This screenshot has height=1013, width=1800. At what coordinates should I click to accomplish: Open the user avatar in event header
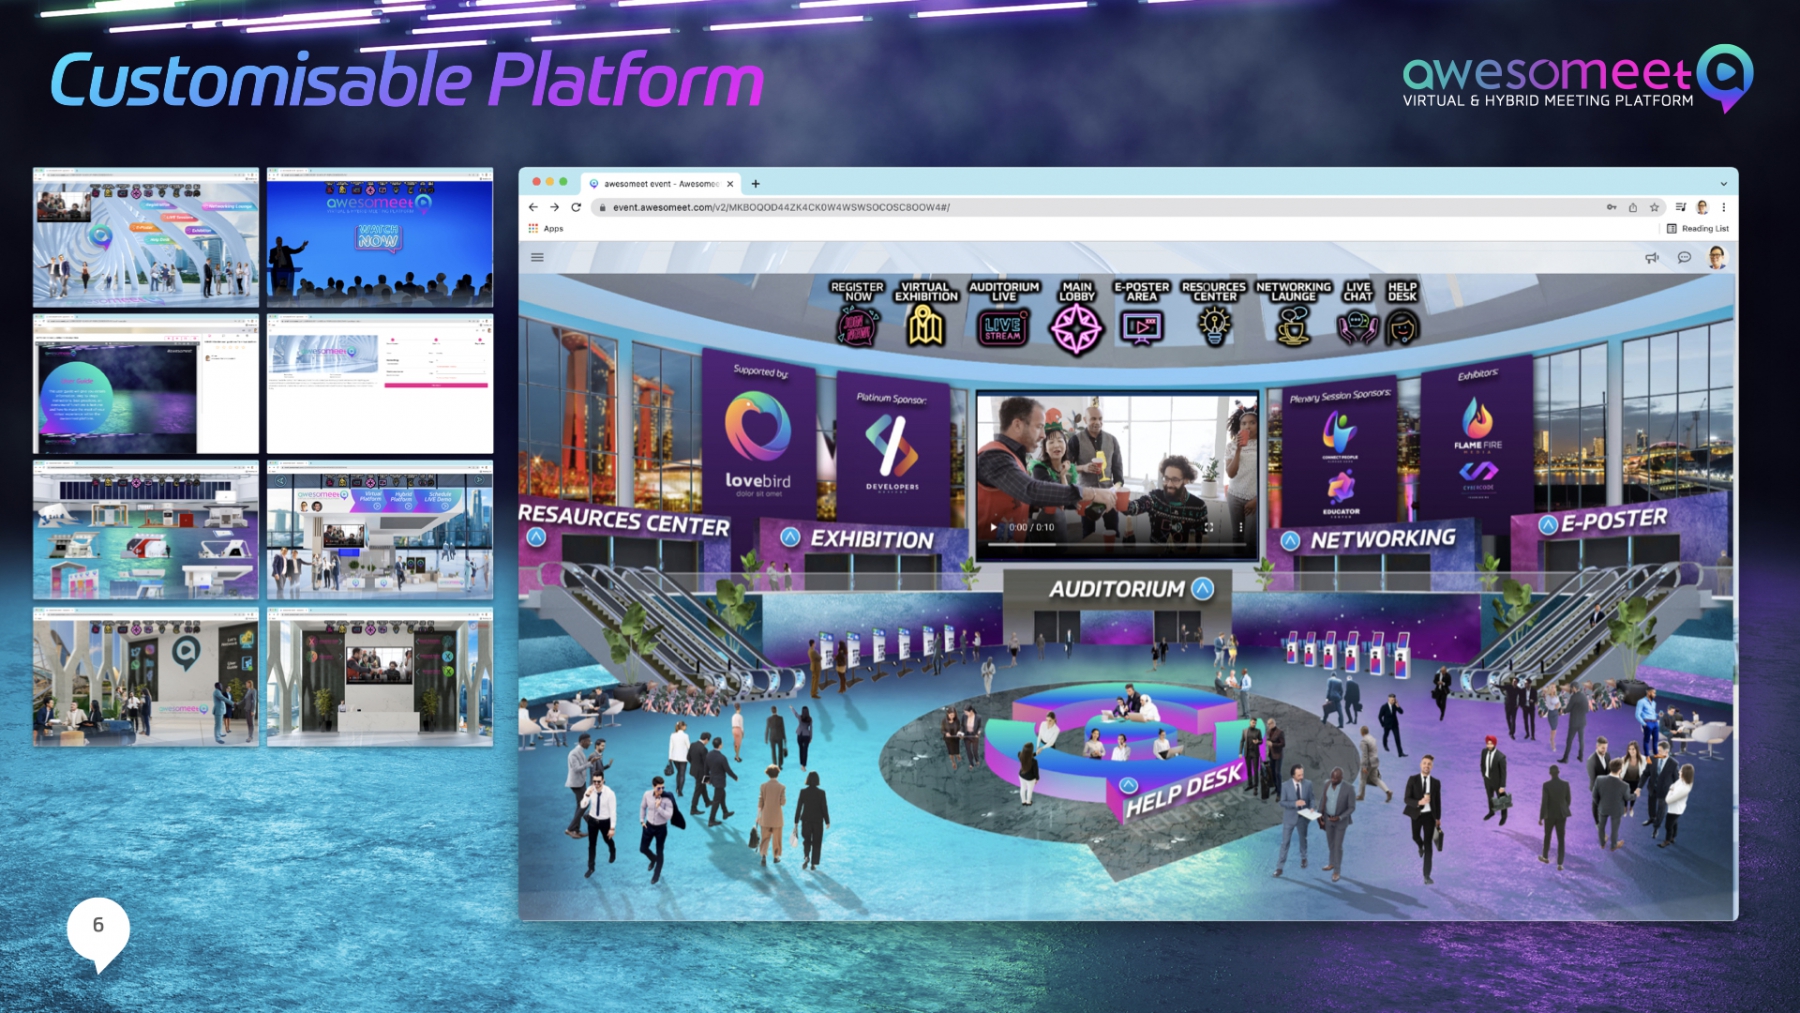(x=1717, y=258)
